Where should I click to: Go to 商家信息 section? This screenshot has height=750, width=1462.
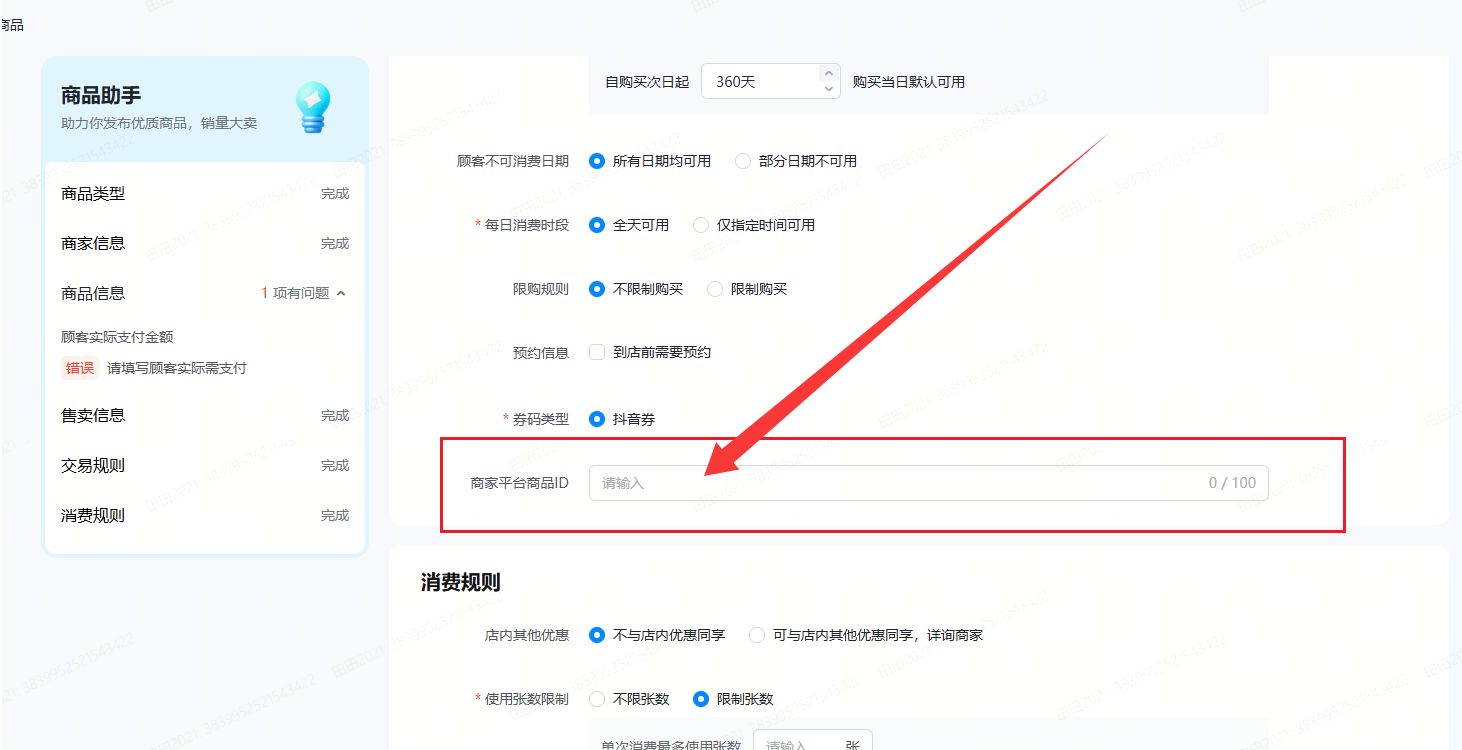93,243
